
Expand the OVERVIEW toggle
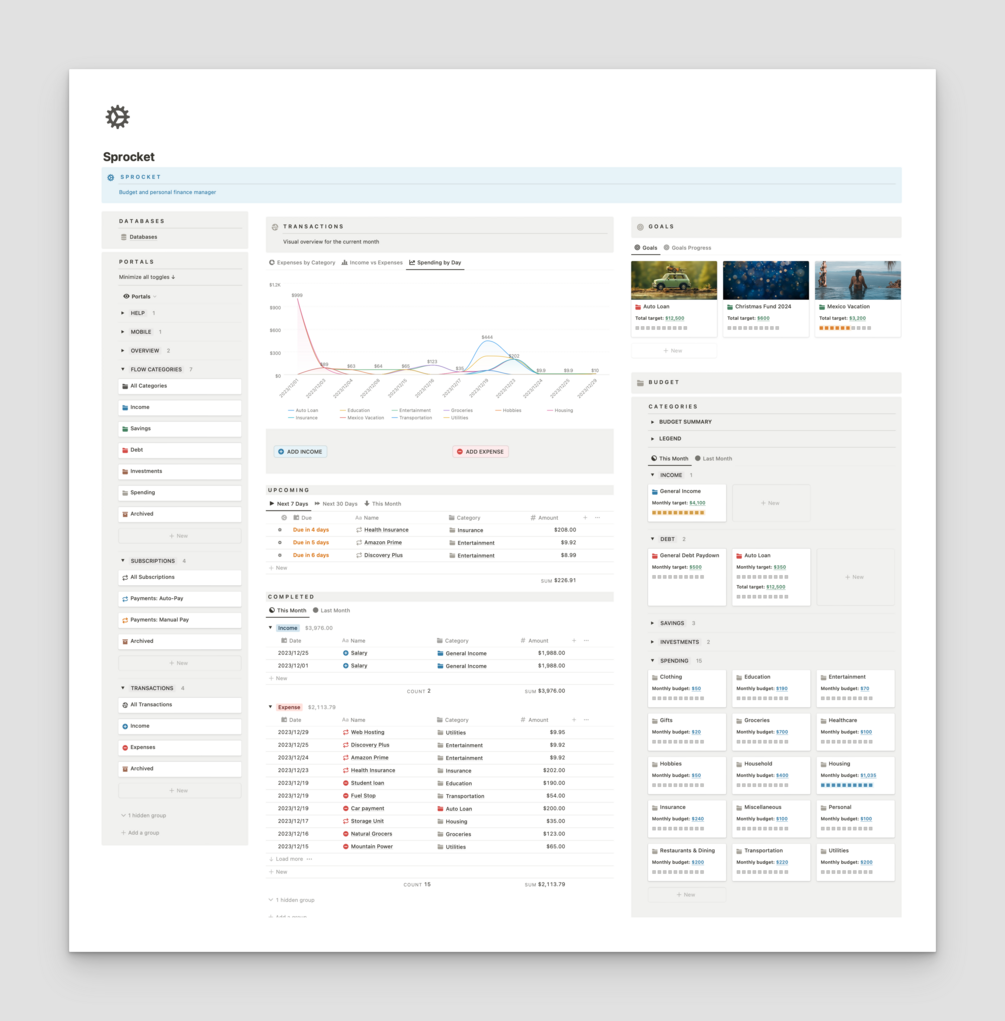point(122,350)
